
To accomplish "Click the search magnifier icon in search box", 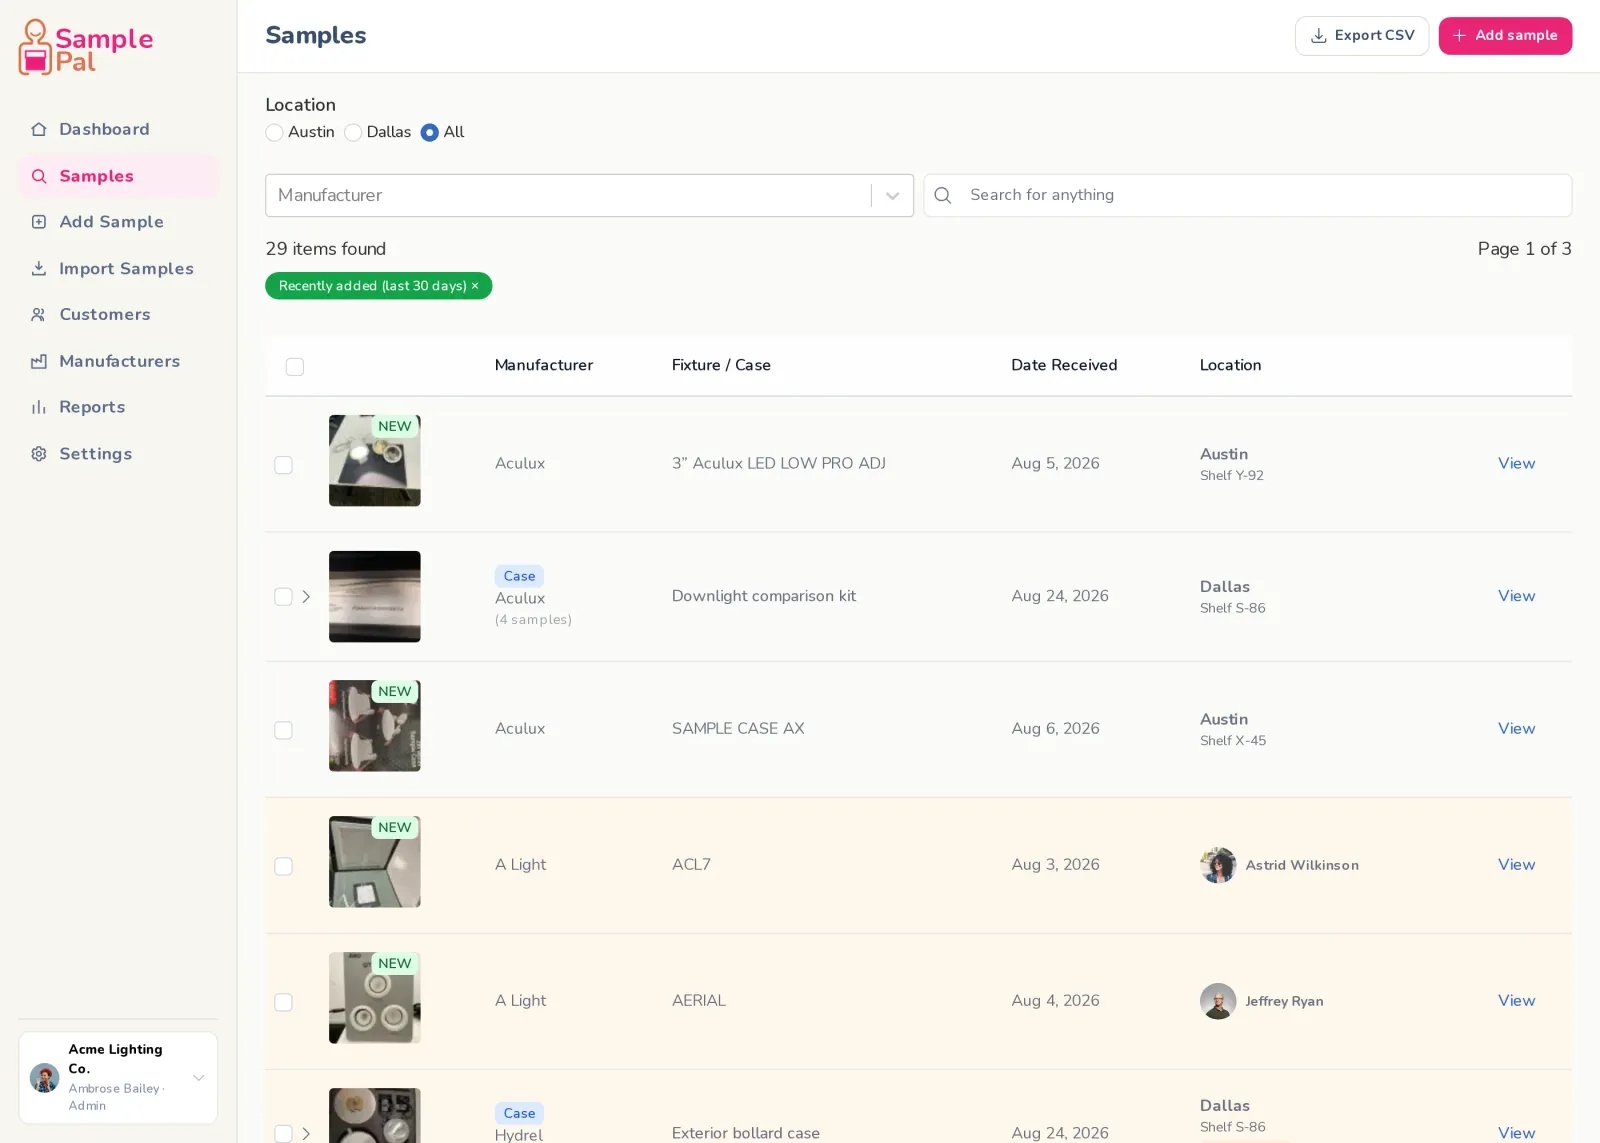I will tap(943, 195).
